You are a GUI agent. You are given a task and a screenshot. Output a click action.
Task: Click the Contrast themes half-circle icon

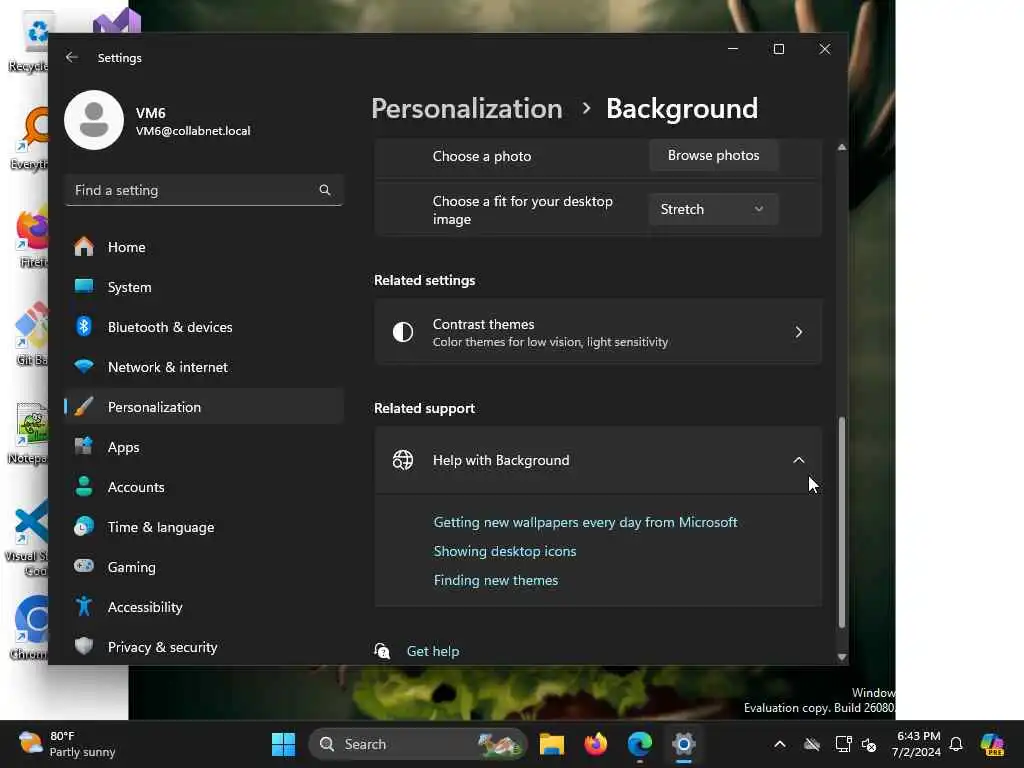[x=403, y=332]
